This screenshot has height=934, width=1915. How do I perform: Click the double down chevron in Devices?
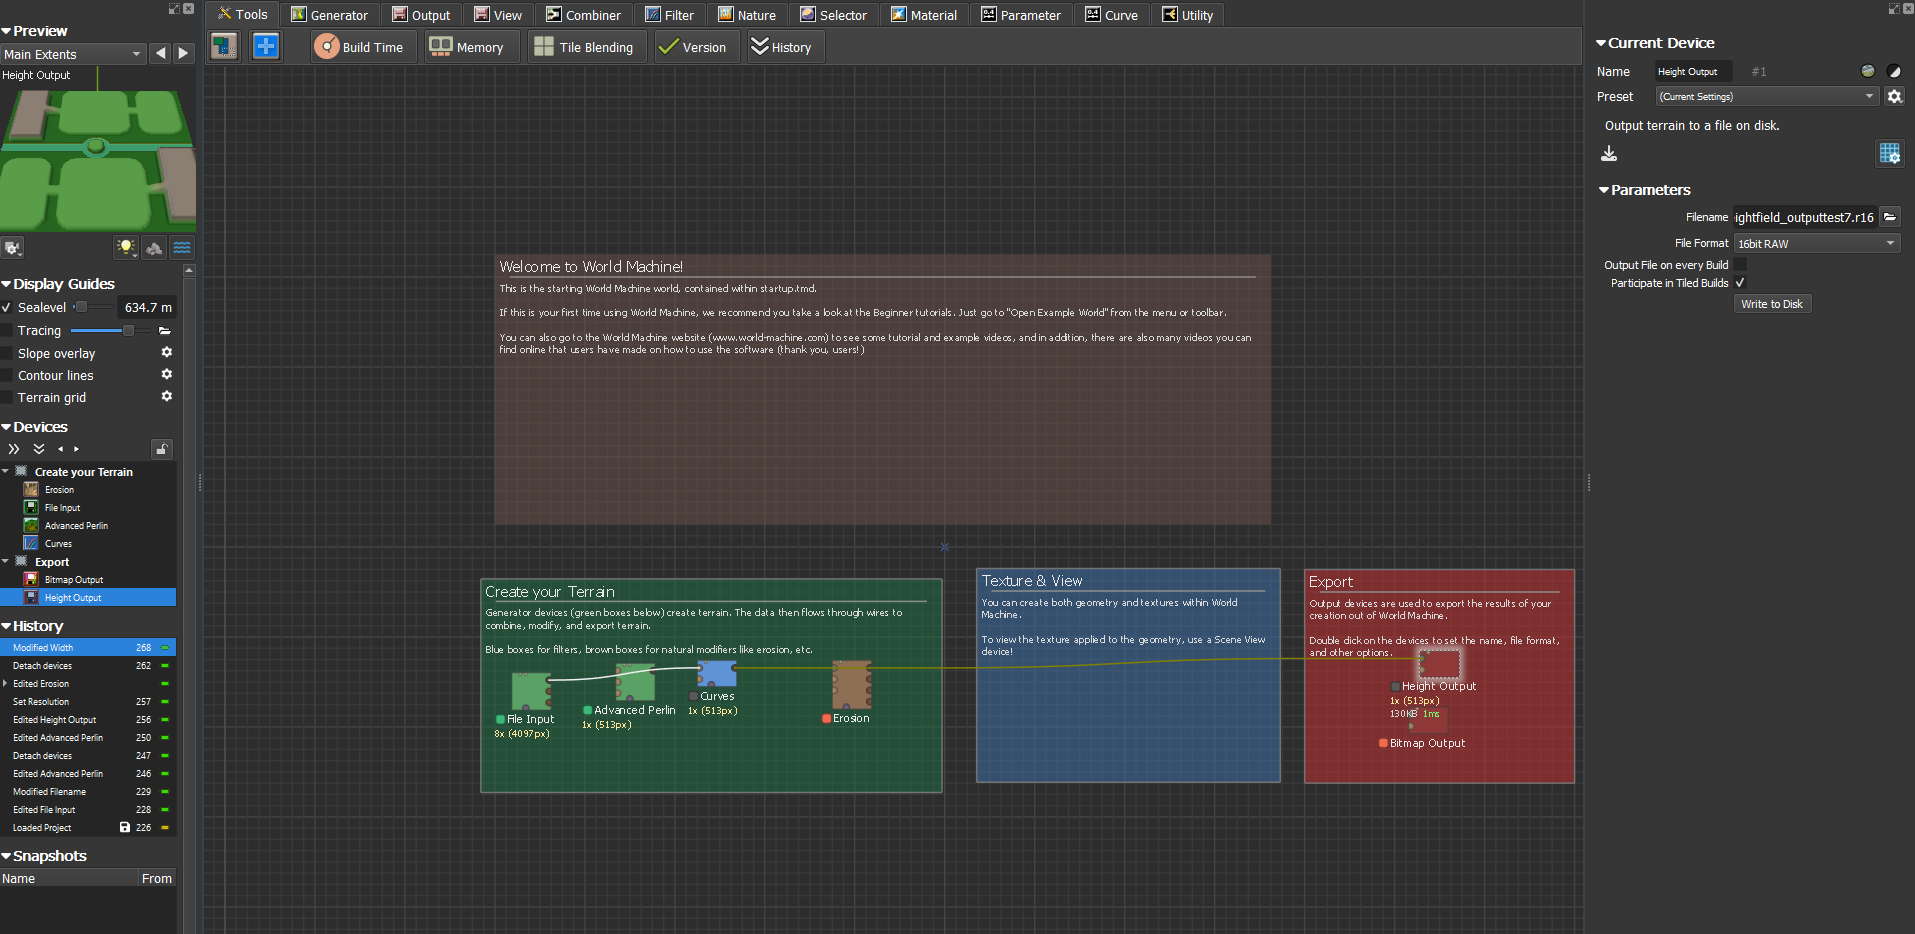click(39, 449)
